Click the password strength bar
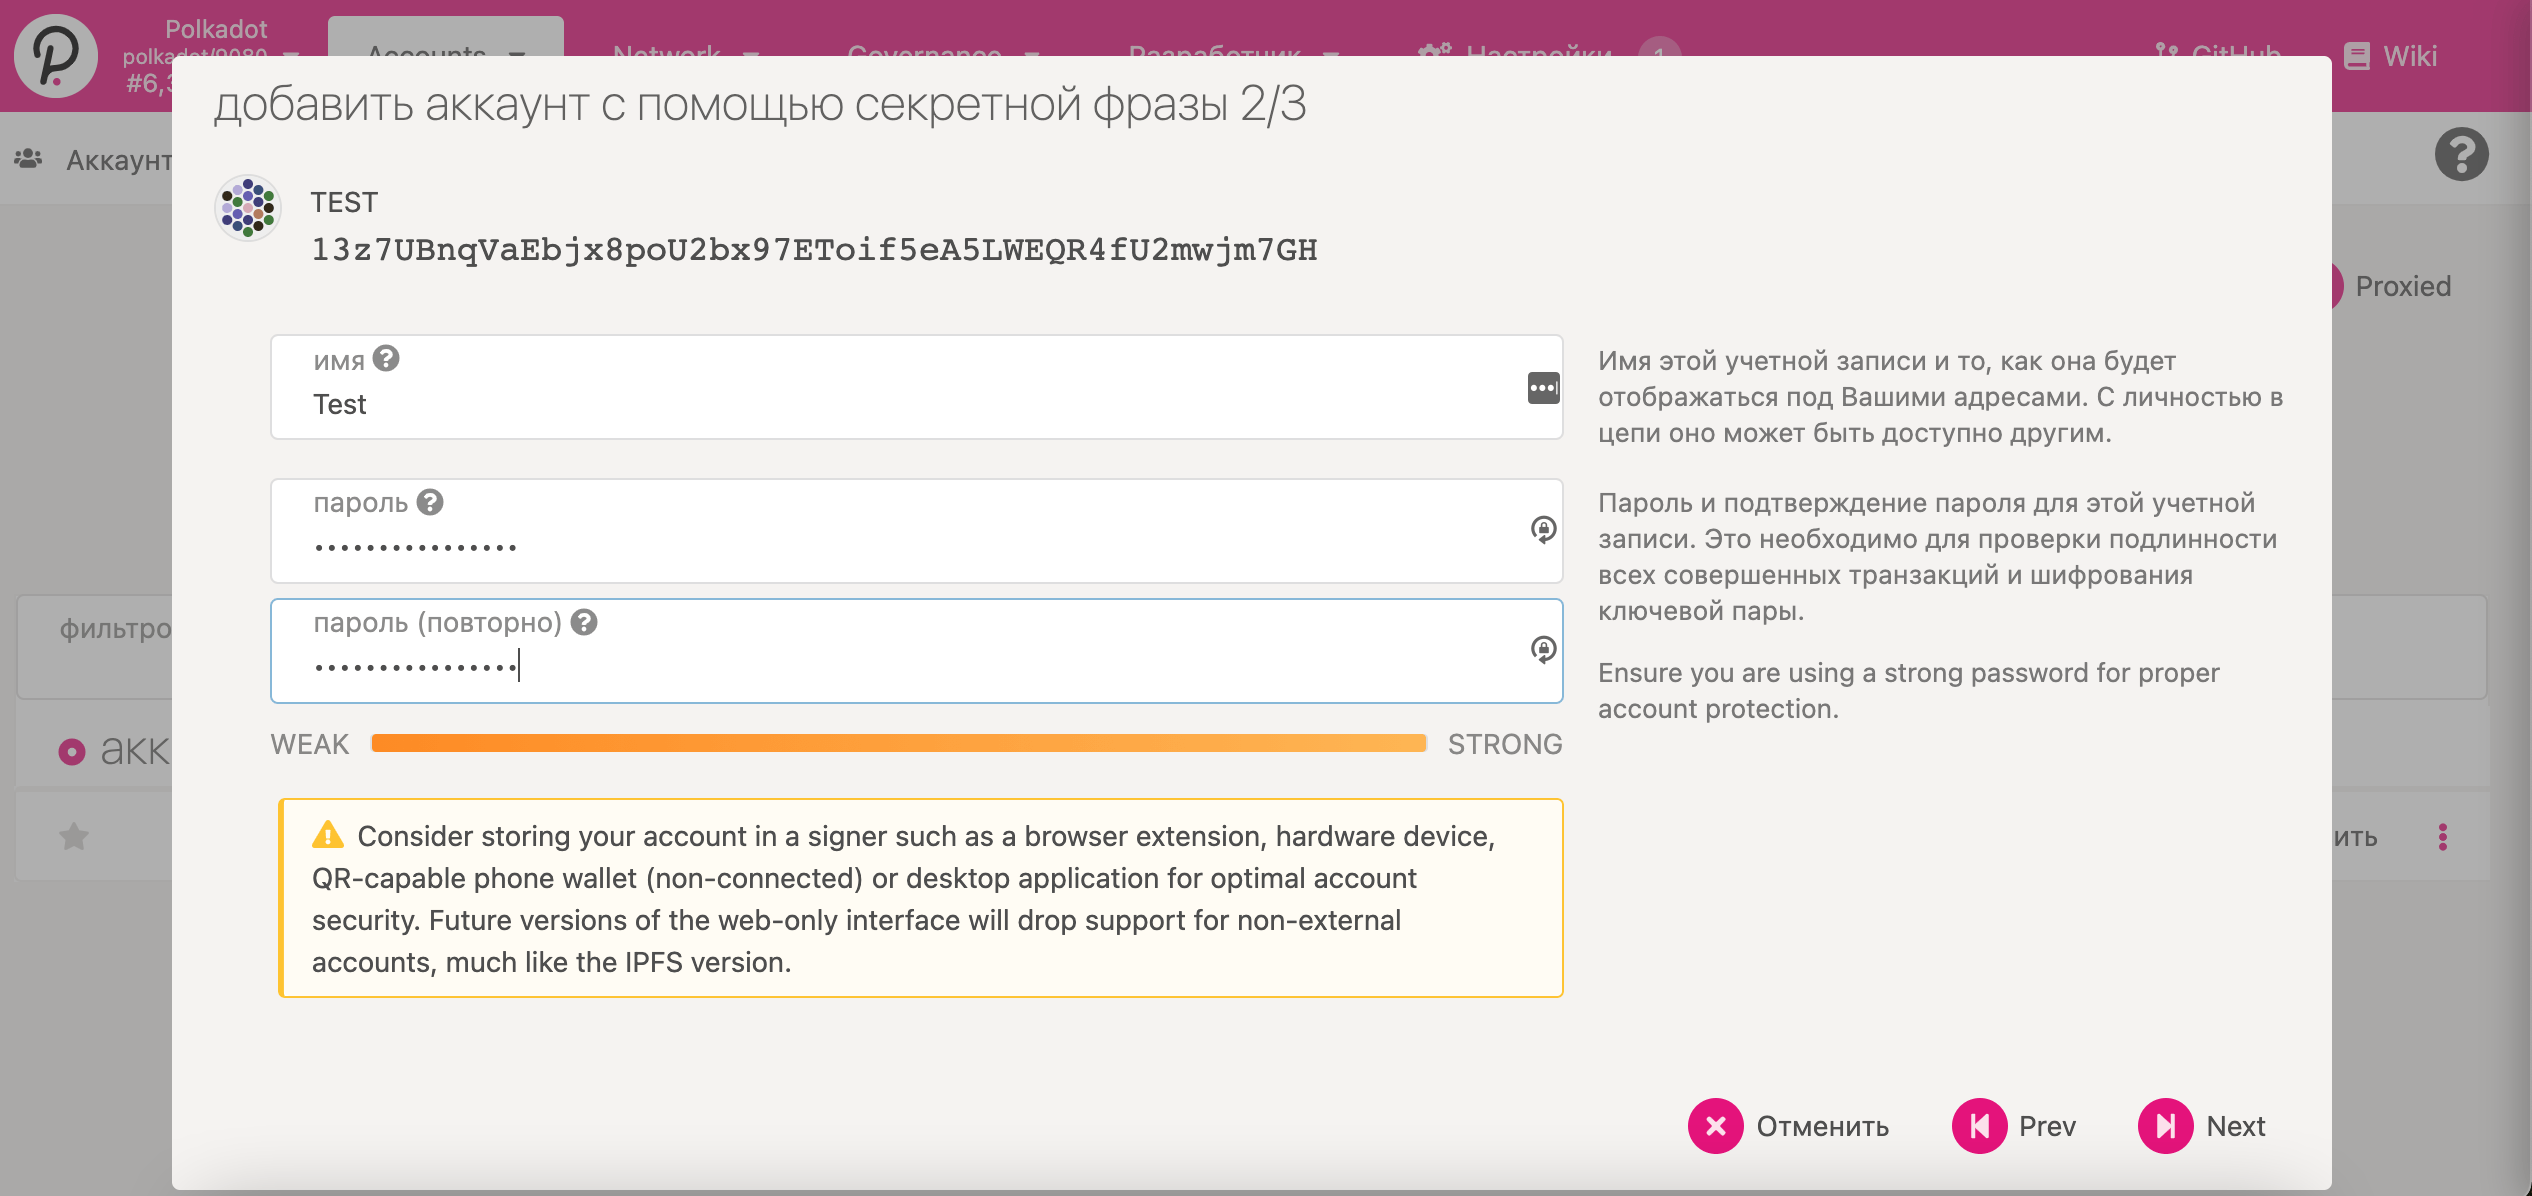 tap(898, 743)
